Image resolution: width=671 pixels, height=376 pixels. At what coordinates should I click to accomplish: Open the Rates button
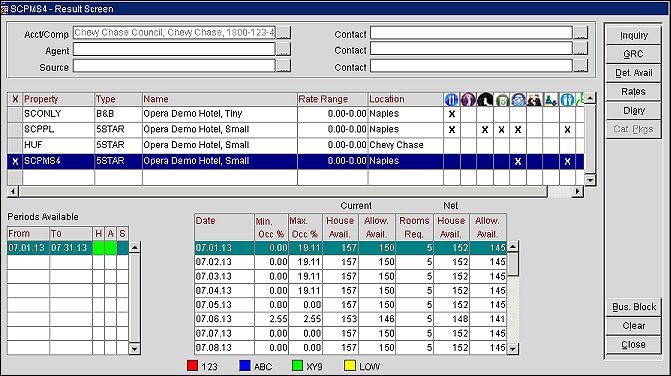pos(634,92)
